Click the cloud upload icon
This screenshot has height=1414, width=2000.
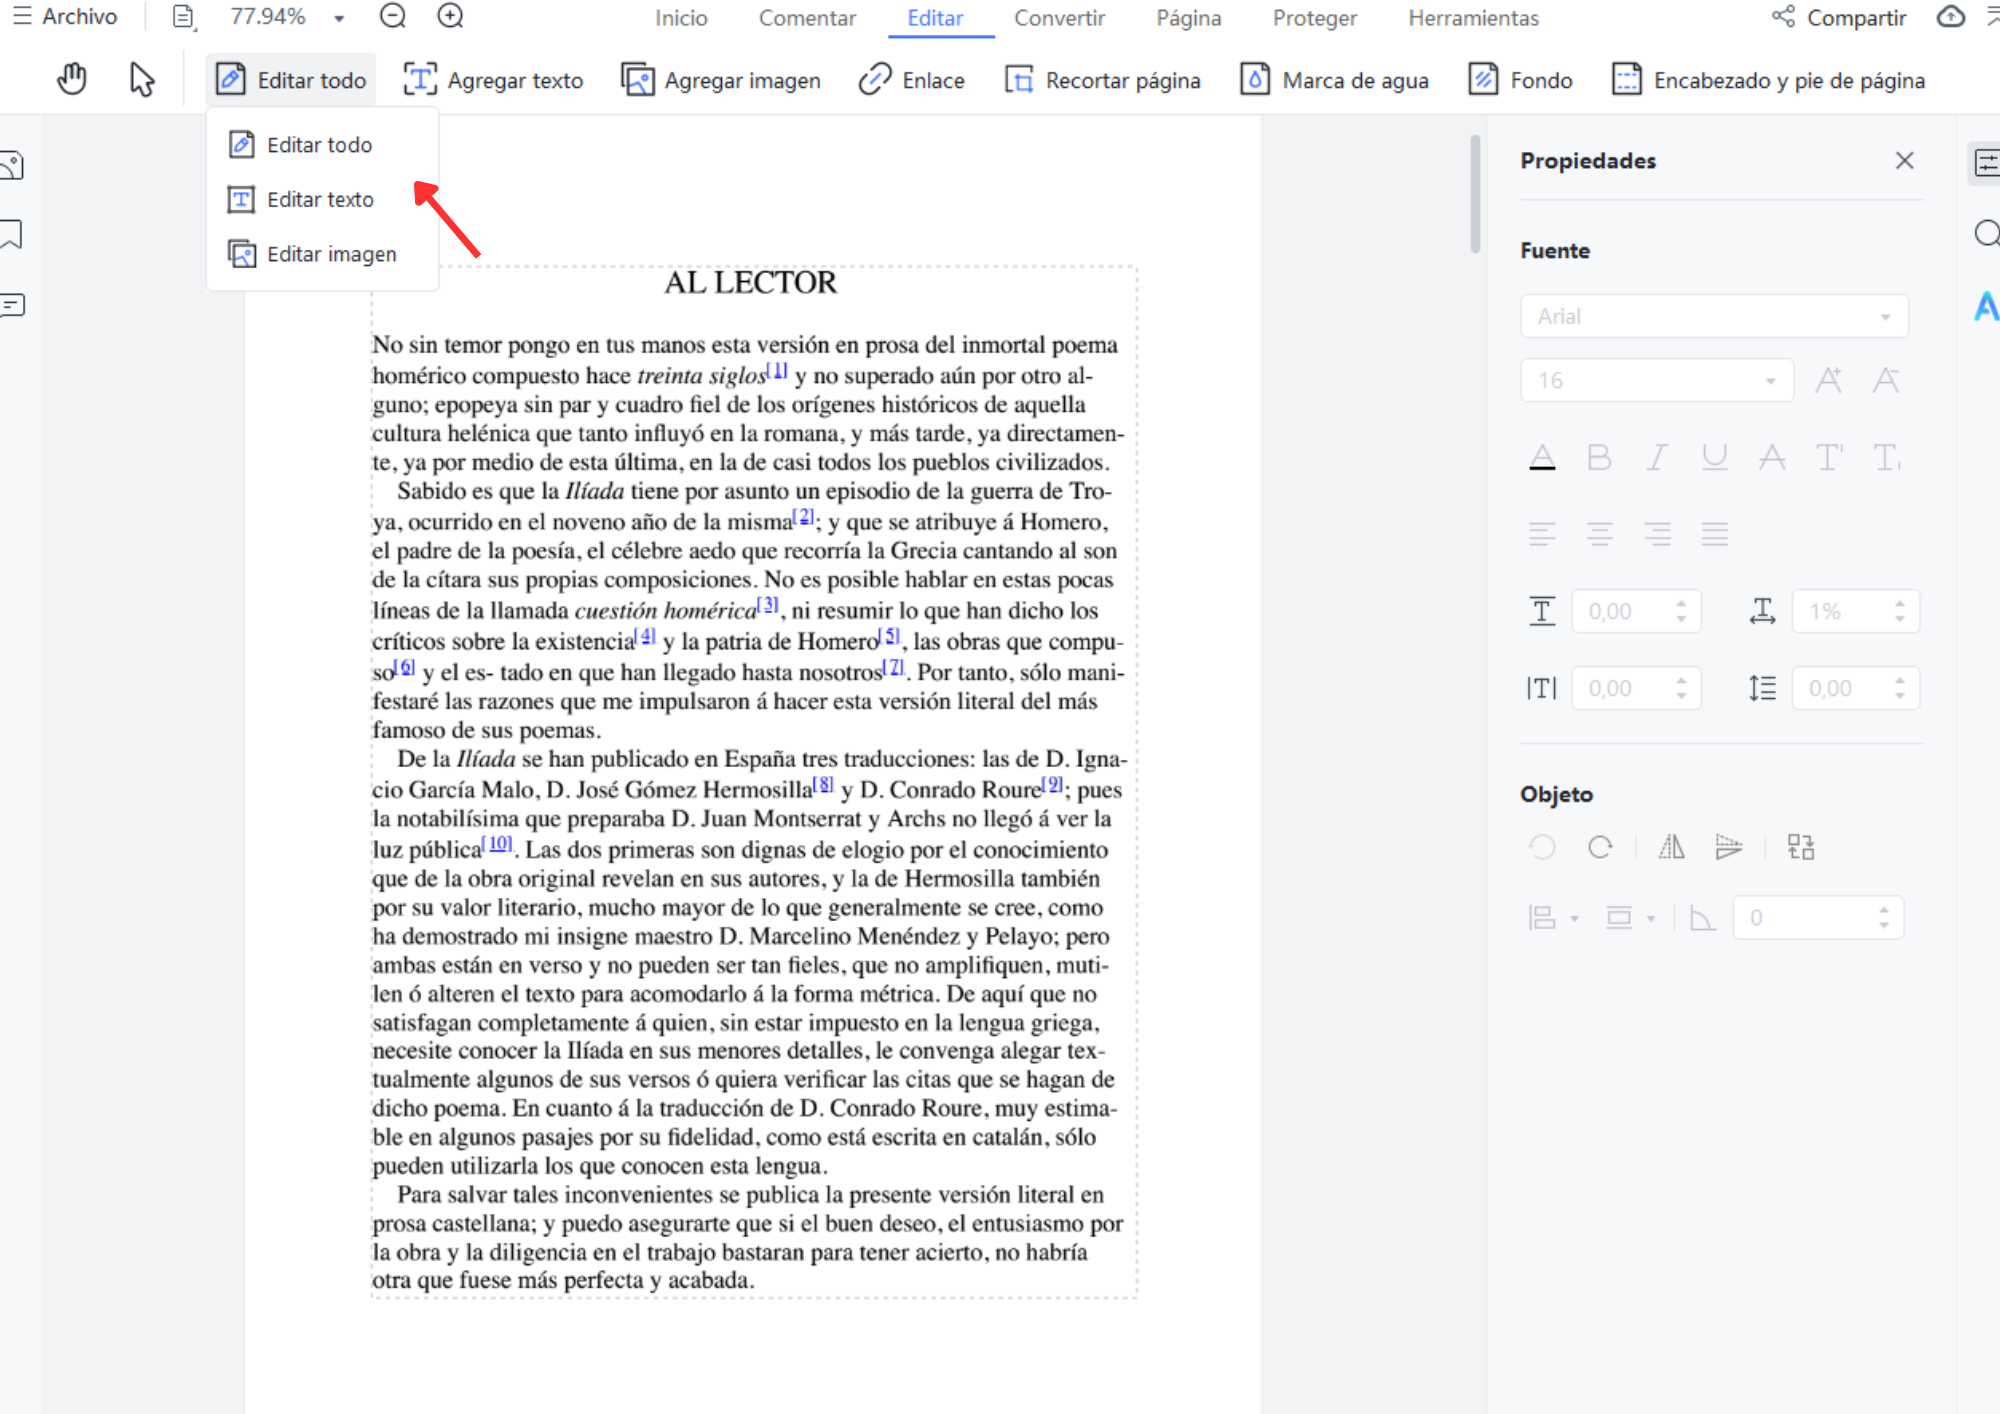click(1951, 17)
